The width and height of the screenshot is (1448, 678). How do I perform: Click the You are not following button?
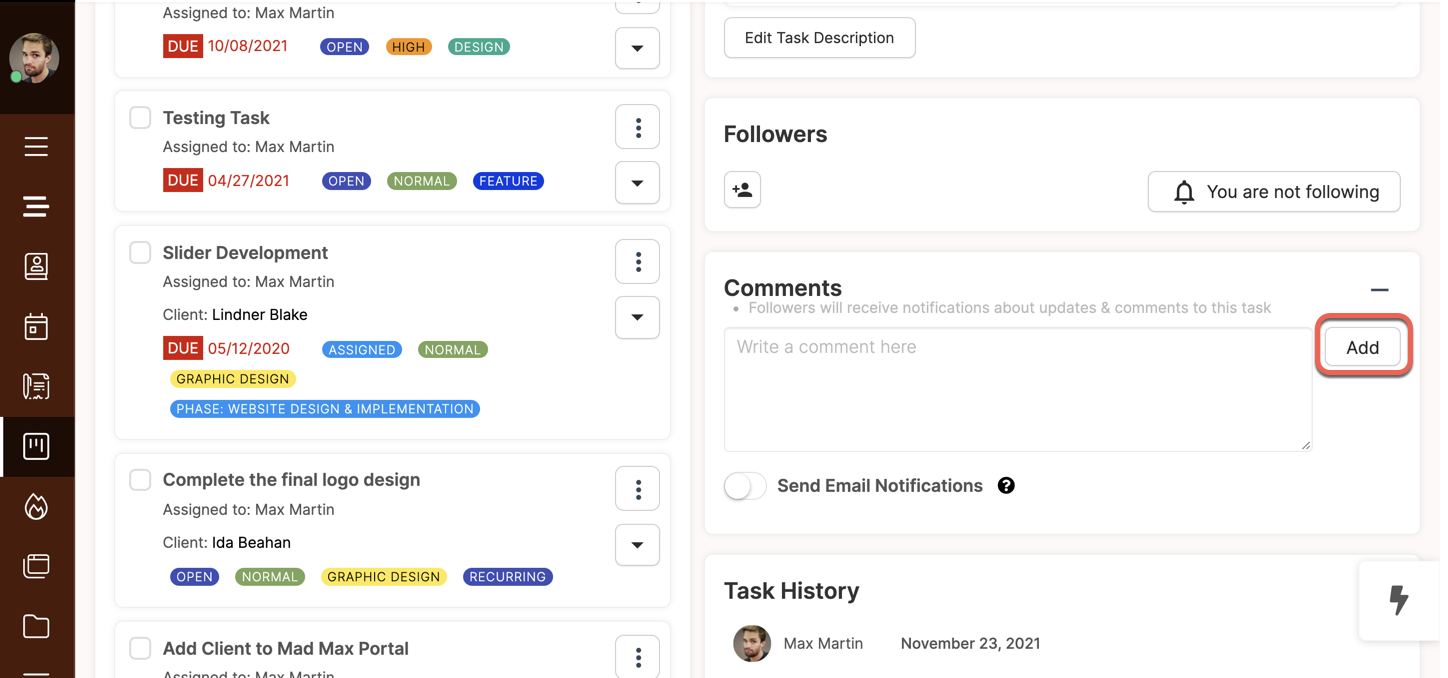pos(1274,192)
